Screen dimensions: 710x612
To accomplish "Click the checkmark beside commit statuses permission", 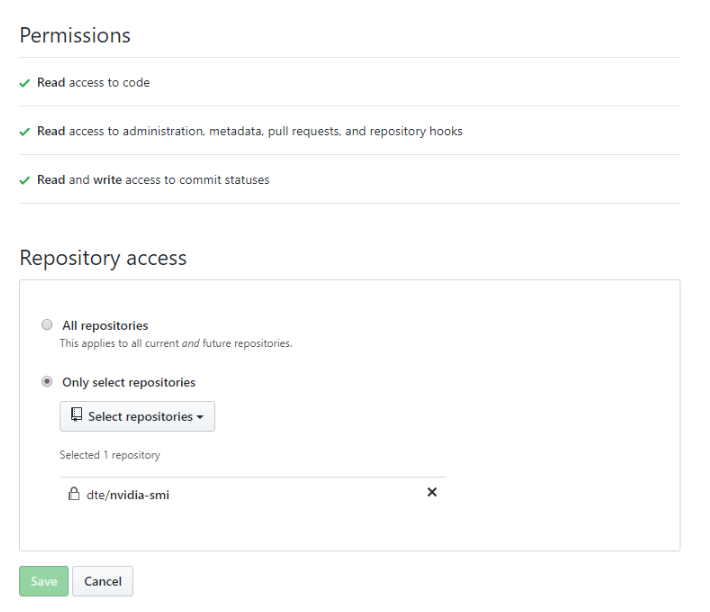I will click(24, 181).
